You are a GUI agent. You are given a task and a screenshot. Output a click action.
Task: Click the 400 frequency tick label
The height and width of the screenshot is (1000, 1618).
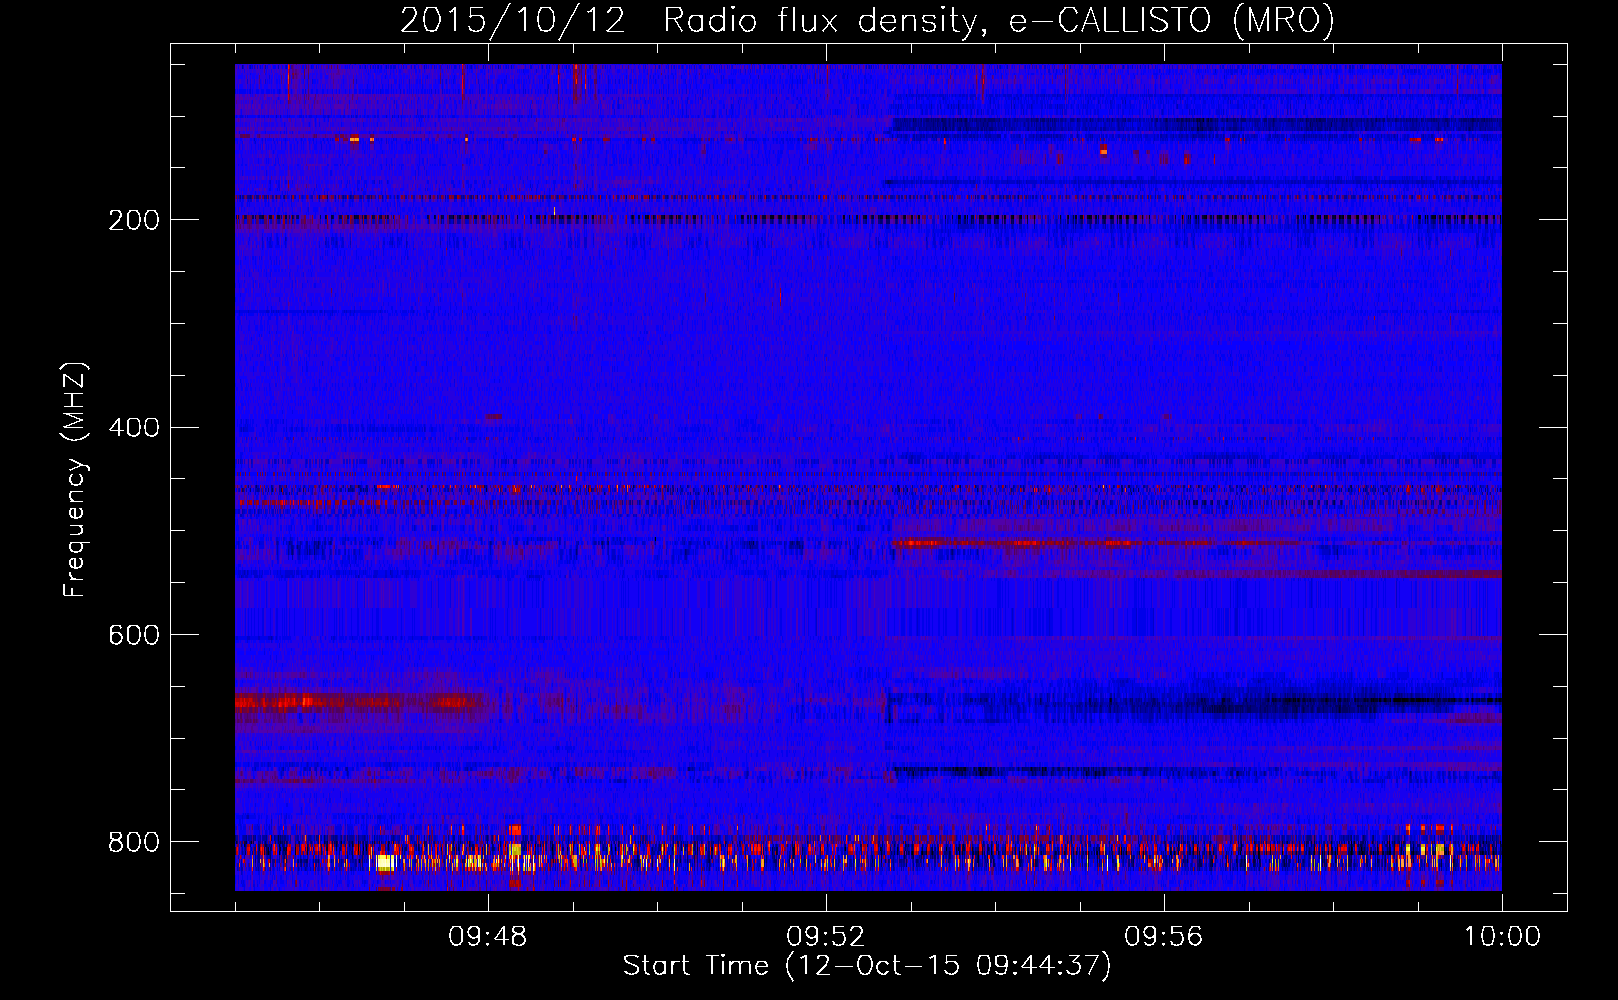click(x=133, y=428)
